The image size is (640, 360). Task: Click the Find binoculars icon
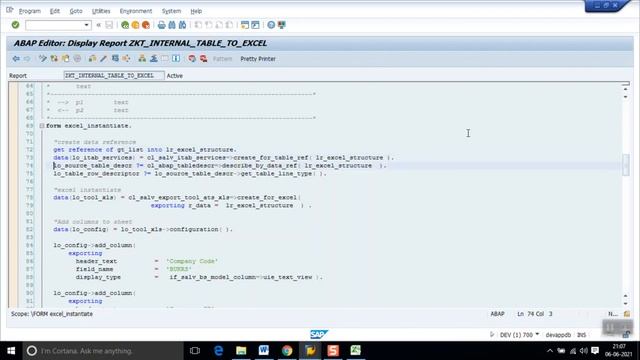(x=172, y=25)
